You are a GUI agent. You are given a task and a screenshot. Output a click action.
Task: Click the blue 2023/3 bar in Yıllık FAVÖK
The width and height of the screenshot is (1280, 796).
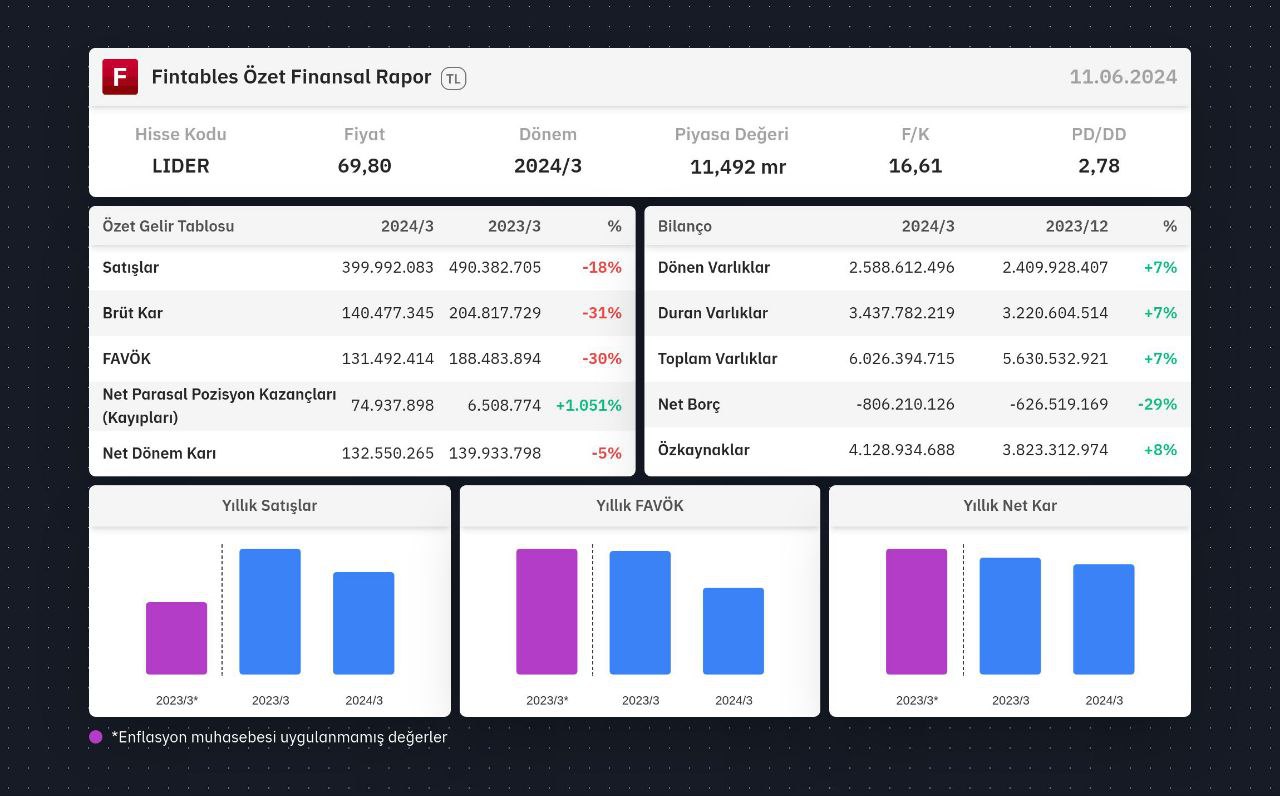click(x=640, y=613)
